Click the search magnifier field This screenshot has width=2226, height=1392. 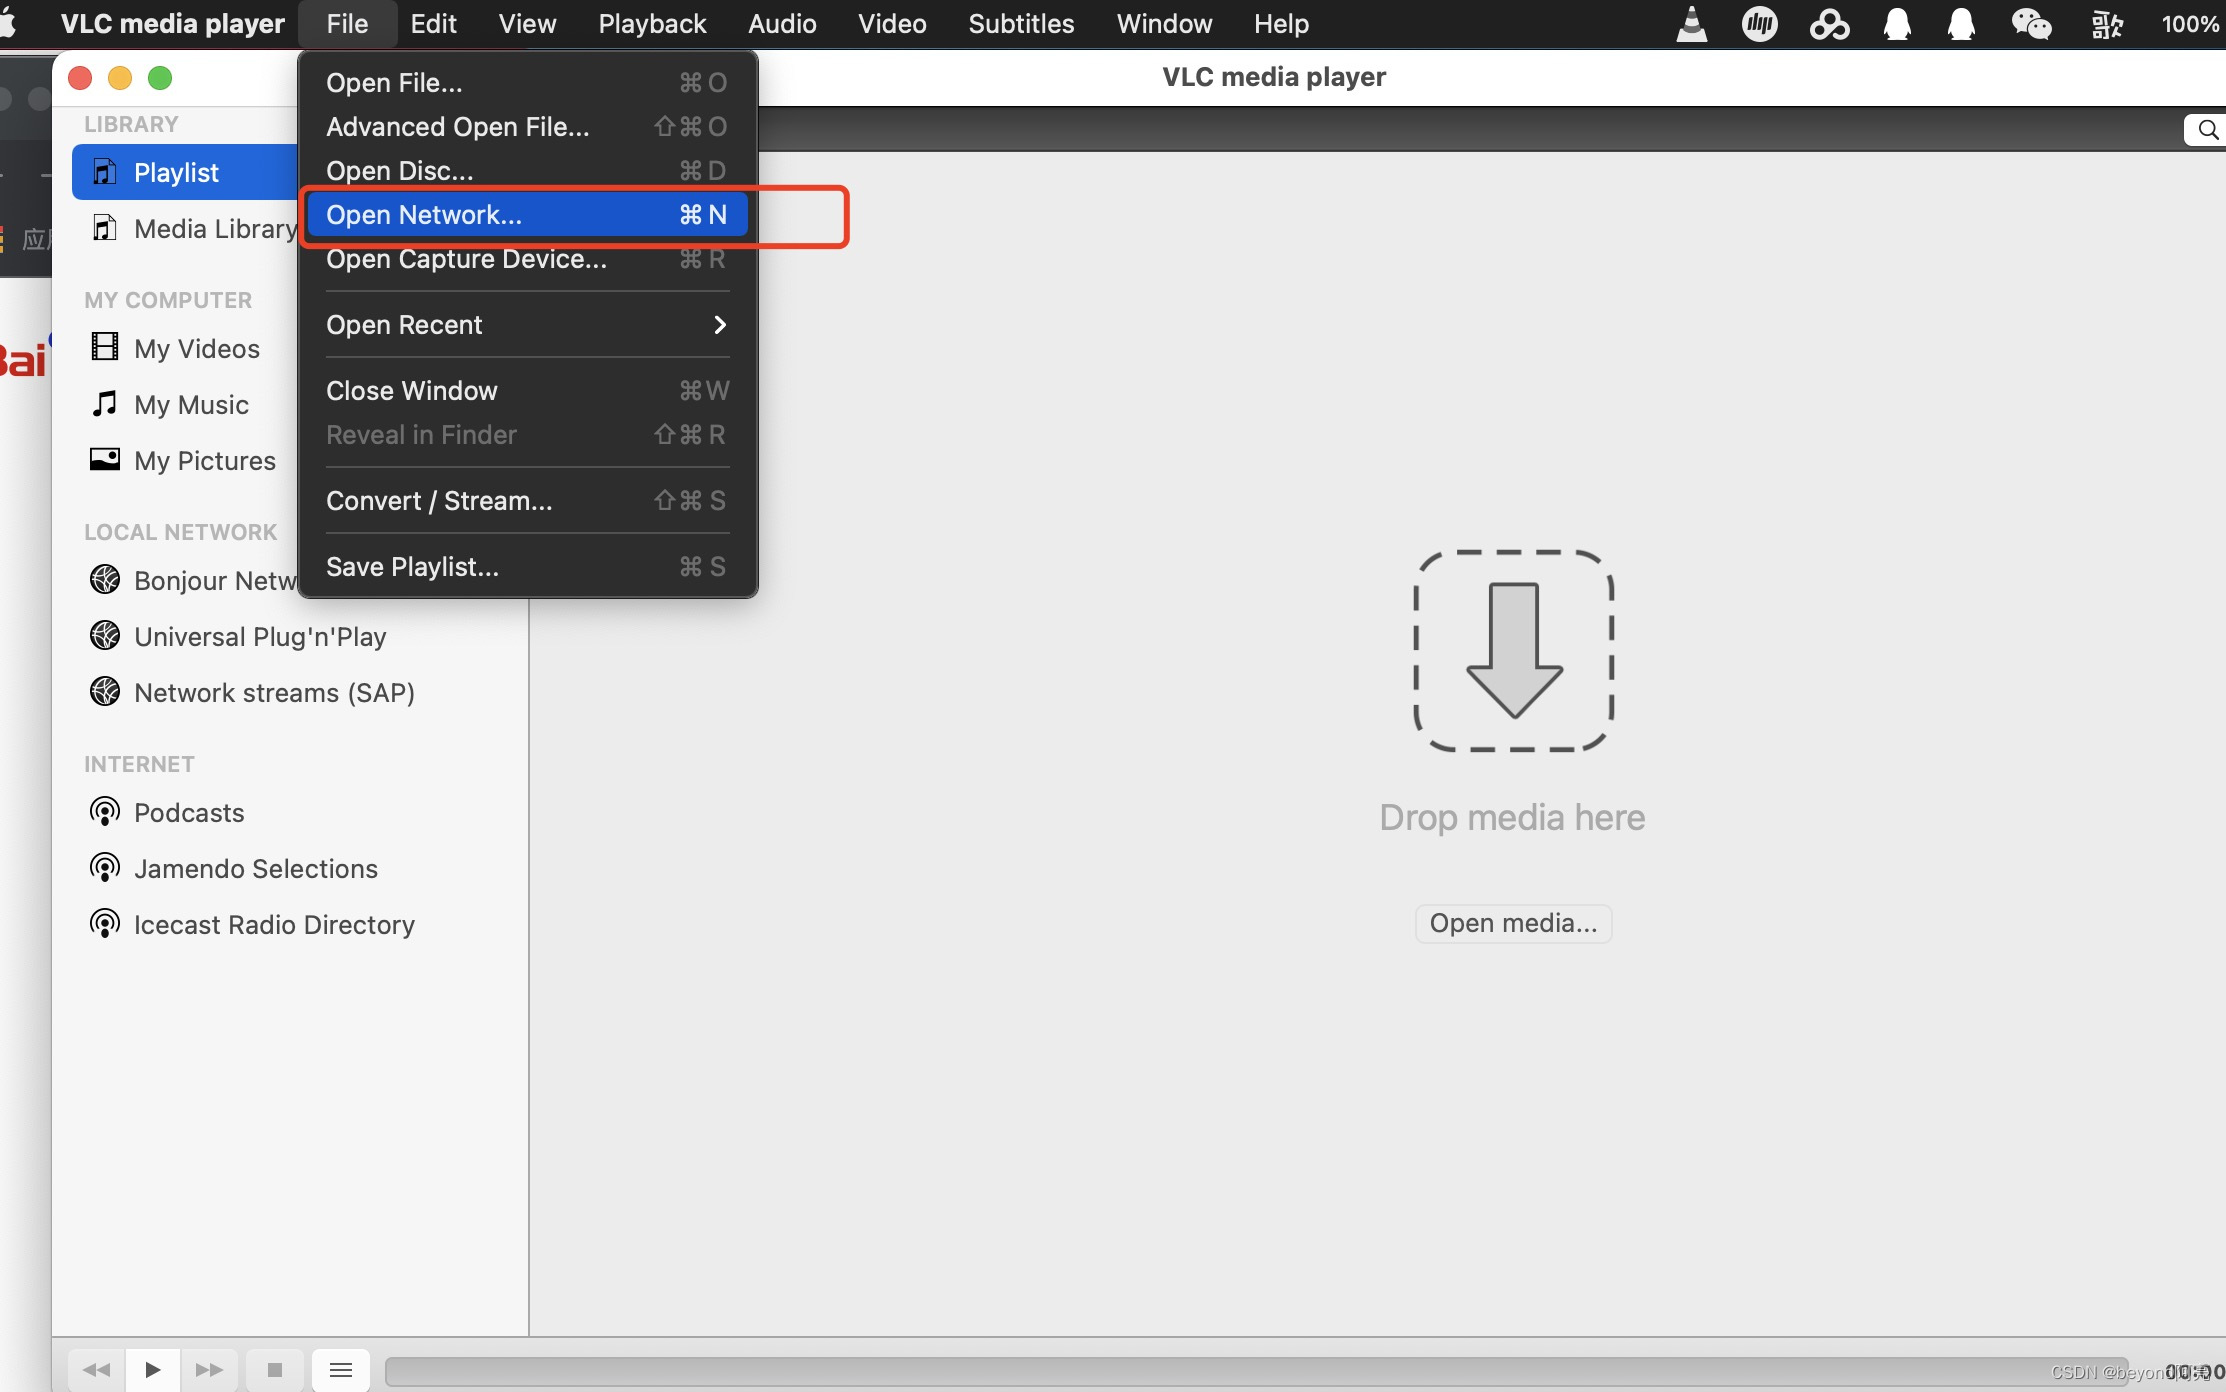click(2206, 130)
